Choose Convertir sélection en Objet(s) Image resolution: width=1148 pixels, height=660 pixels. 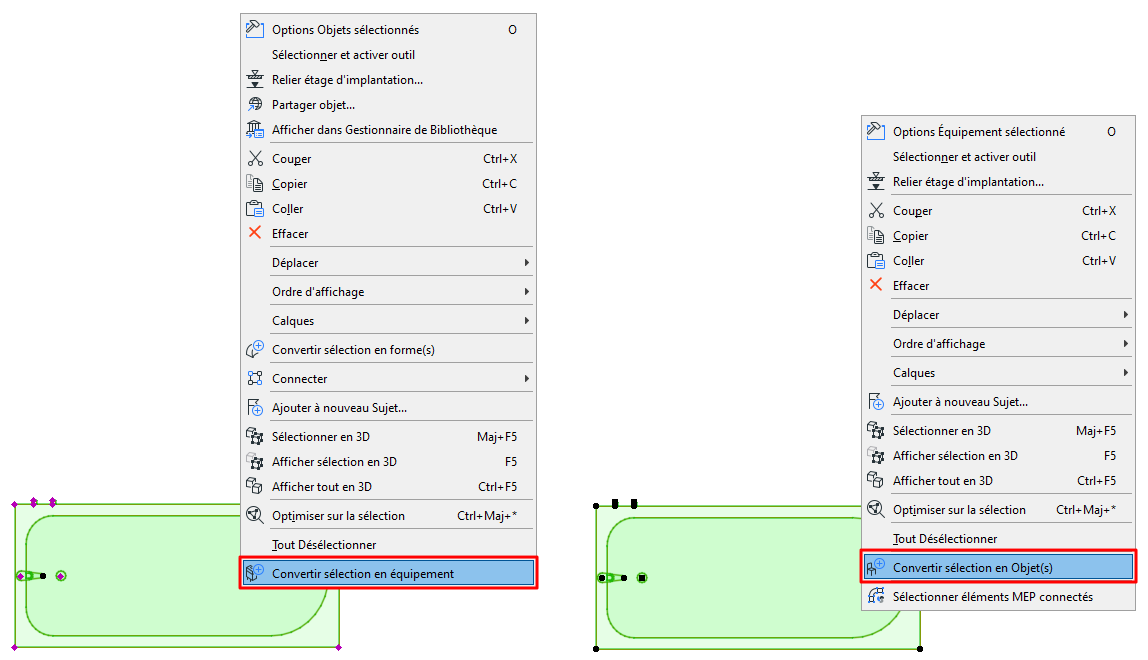999,567
